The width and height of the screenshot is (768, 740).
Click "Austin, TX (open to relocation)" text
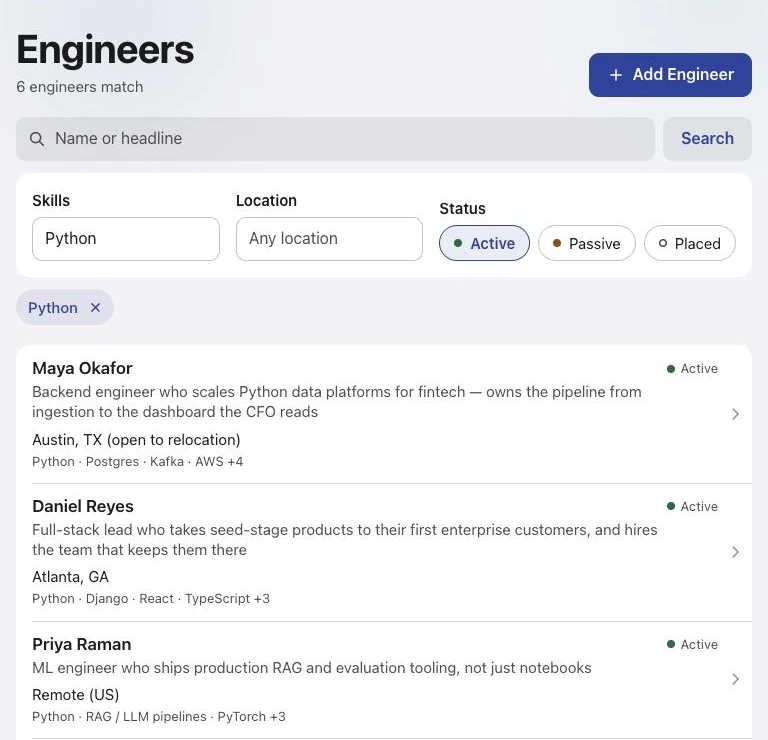136,440
